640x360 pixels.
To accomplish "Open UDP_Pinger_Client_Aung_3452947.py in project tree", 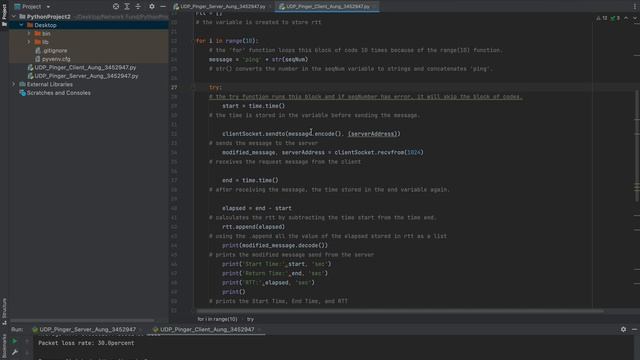I will pyautogui.click(x=82, y=67).
